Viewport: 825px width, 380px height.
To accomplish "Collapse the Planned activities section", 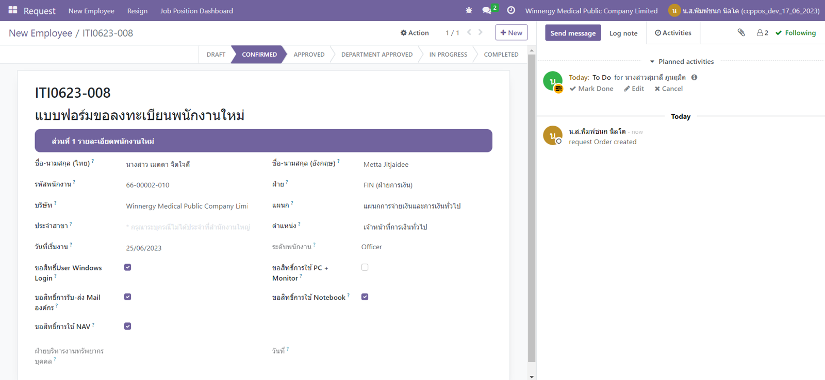I will (x=682, y=62).
